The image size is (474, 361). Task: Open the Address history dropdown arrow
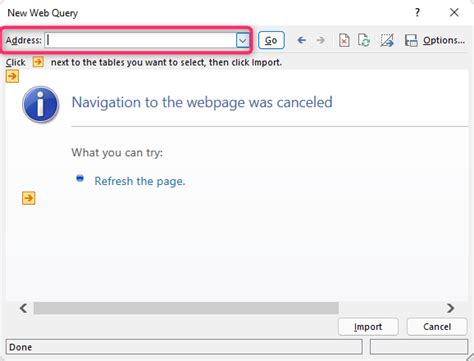pos(242,40)
